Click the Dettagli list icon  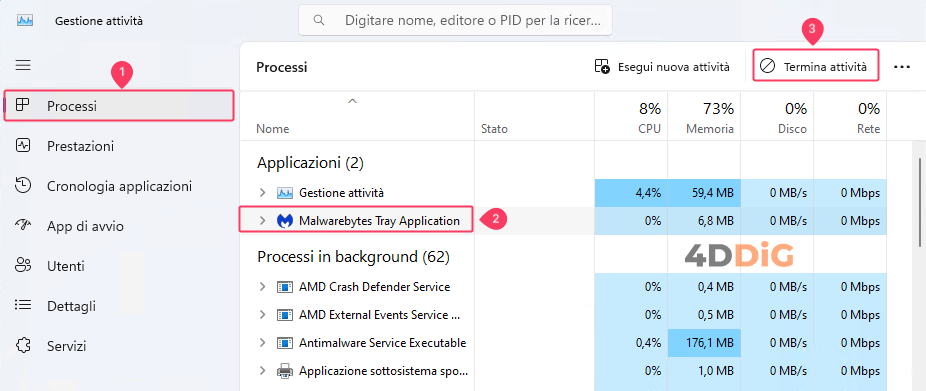point(22,305)
